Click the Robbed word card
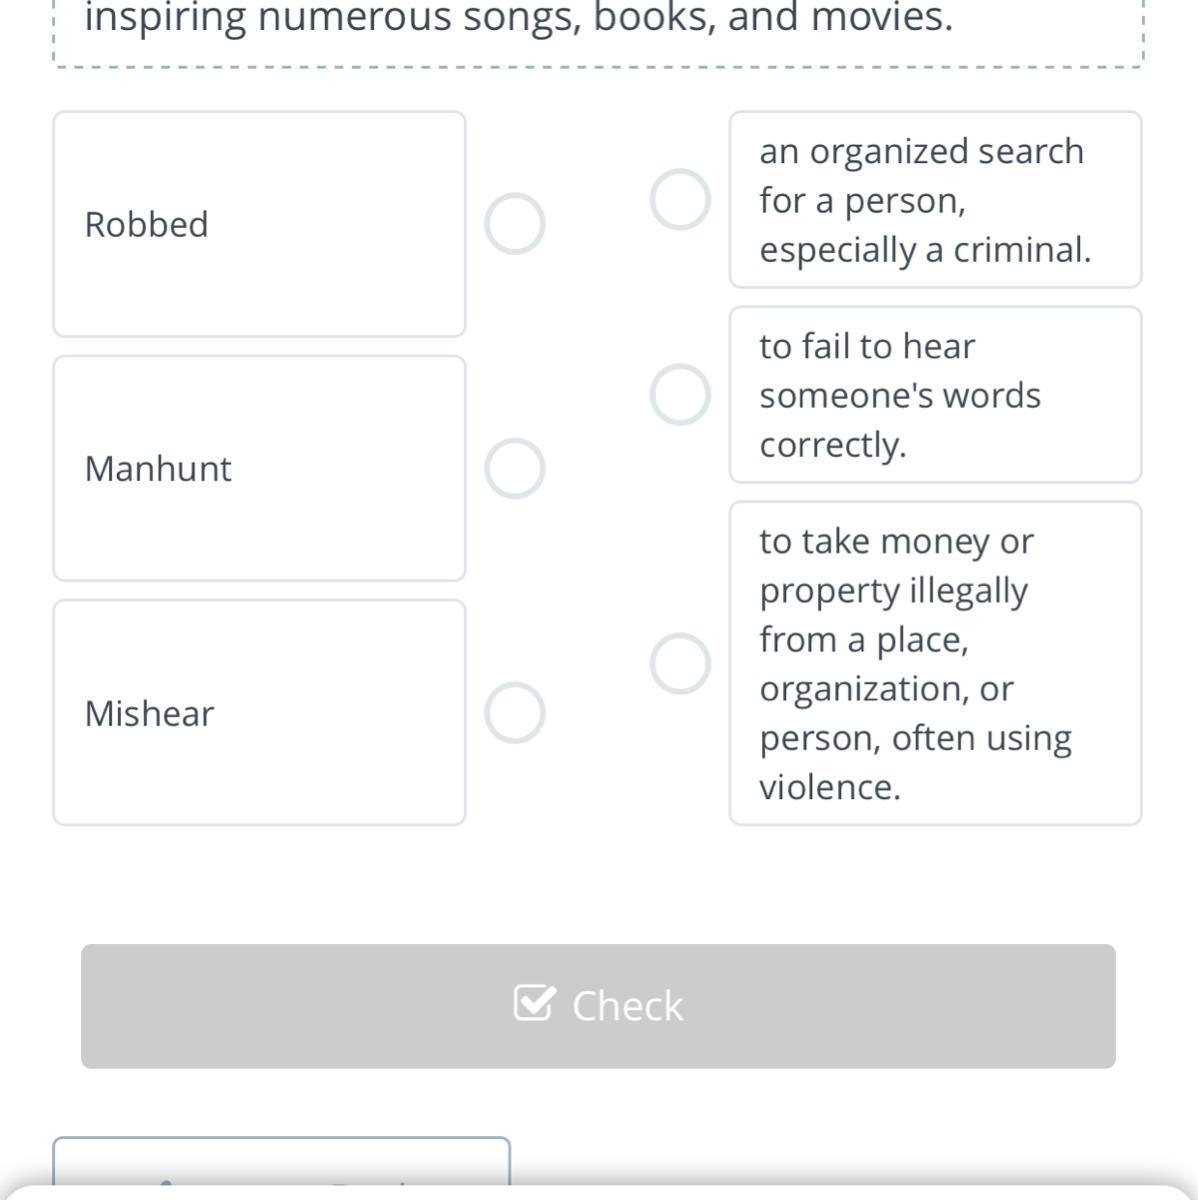Screen dimensions: 1198x1200 (x=259, y=224)
